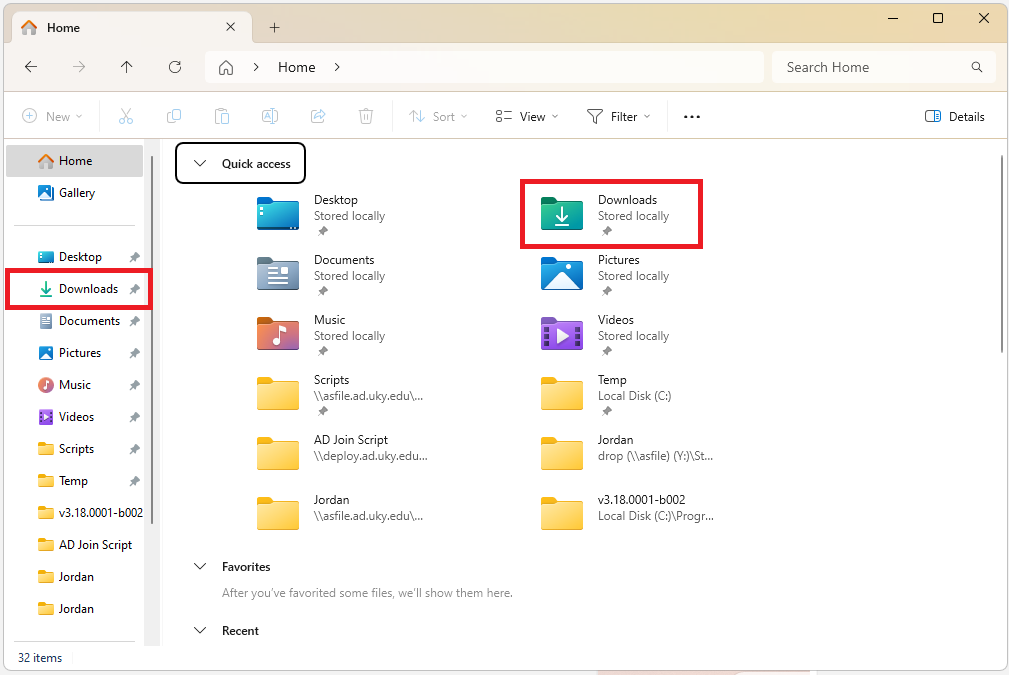This screenshot has height=675, width=1009.
Task: Open the See more ellipsis menu
Action: [x=692, y=116]
